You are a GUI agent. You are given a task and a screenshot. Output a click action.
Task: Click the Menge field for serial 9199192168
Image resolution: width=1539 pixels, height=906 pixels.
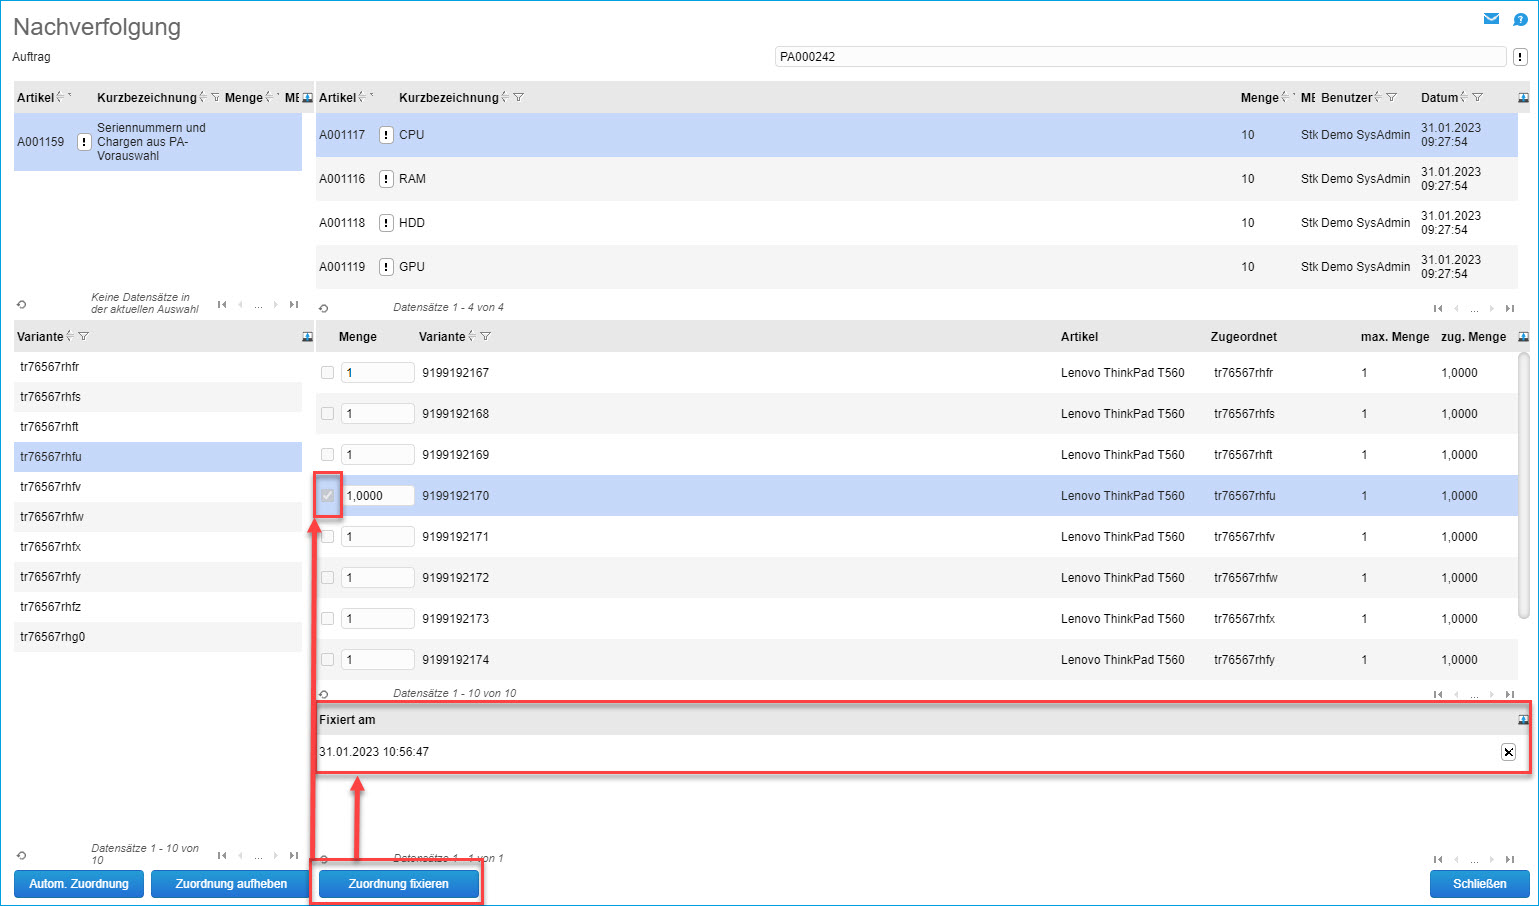coord(377,414)
